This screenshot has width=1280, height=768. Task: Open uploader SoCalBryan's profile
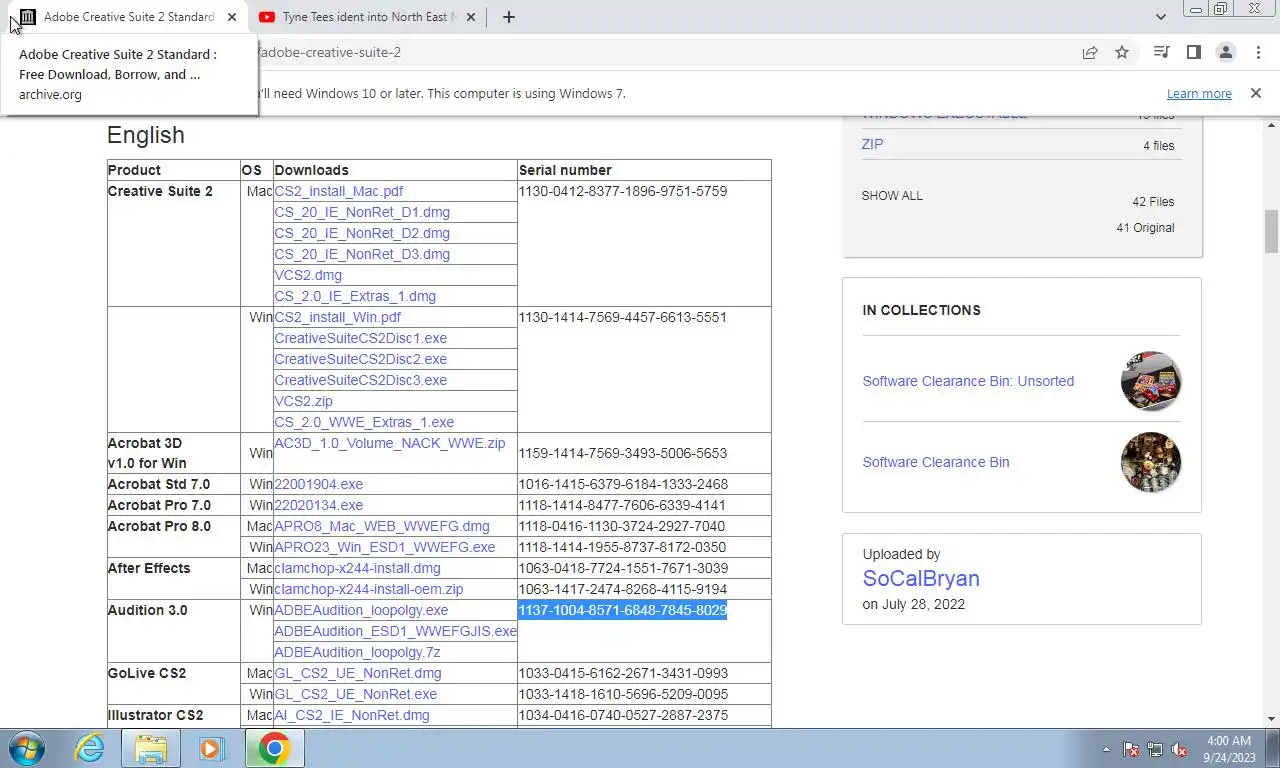(921, 578)
